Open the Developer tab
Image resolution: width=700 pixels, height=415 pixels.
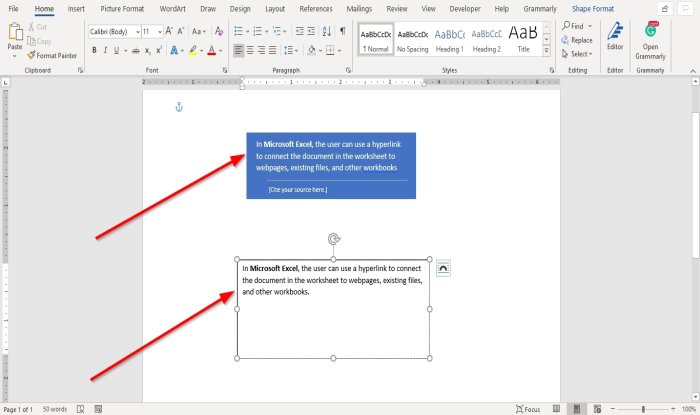pos(465,8)
